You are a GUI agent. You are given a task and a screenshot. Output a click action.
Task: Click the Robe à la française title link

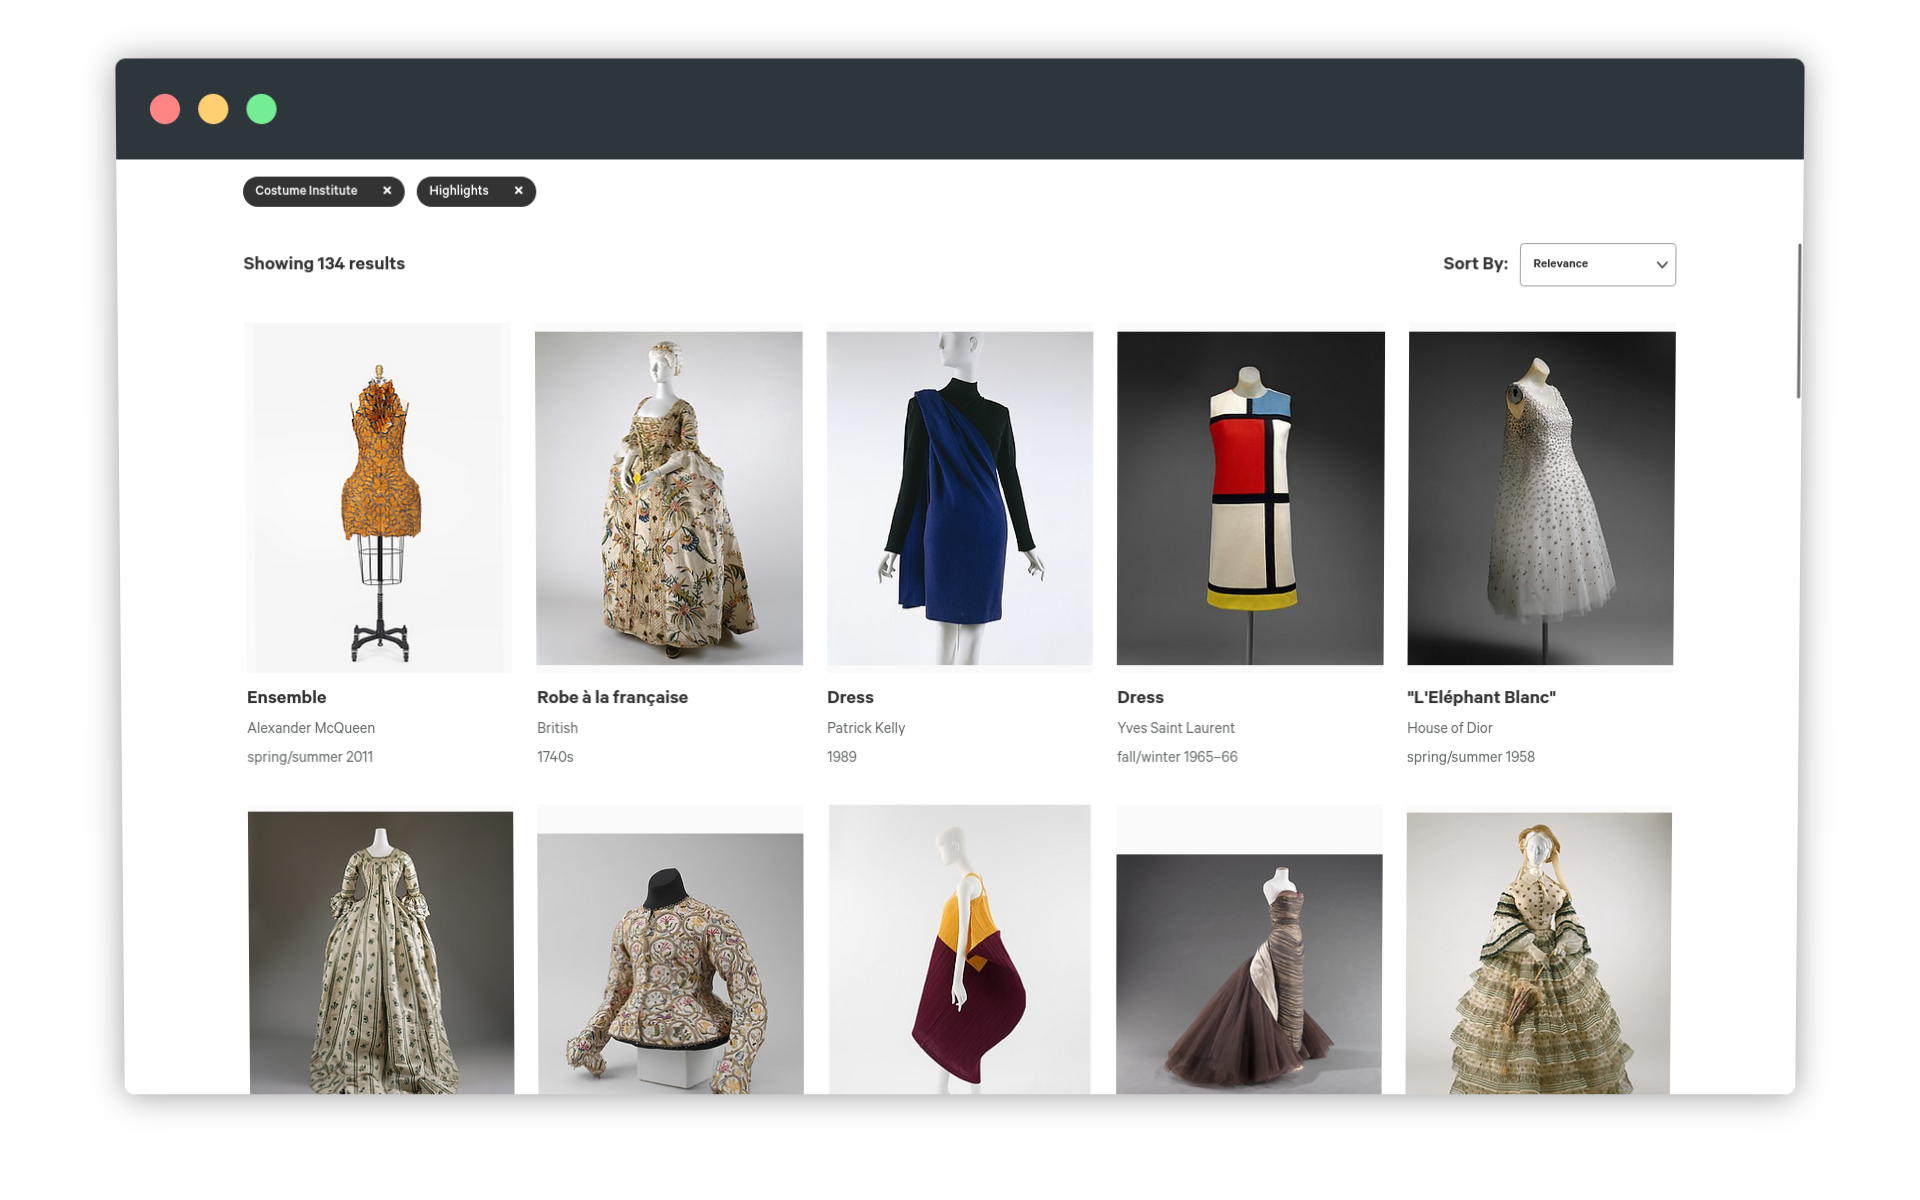612,697
